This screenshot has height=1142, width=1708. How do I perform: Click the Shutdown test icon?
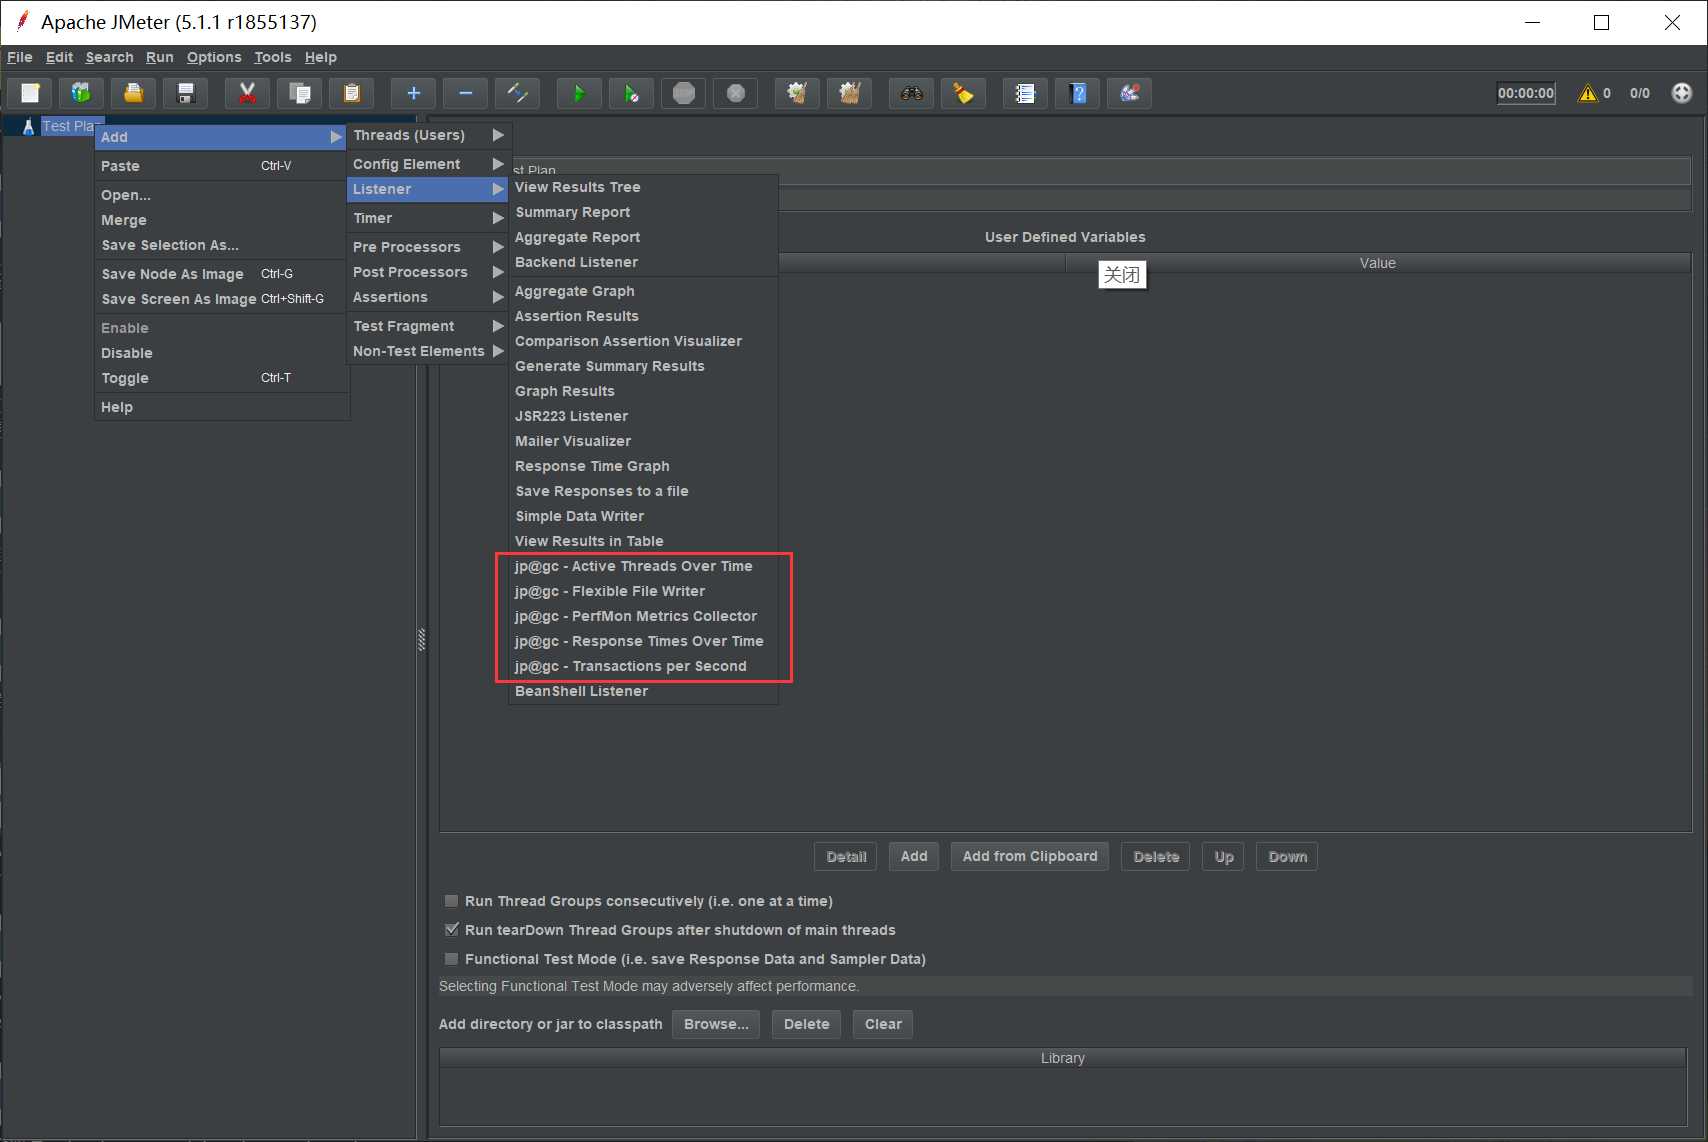pyautogui.click(x=735, y=93)
